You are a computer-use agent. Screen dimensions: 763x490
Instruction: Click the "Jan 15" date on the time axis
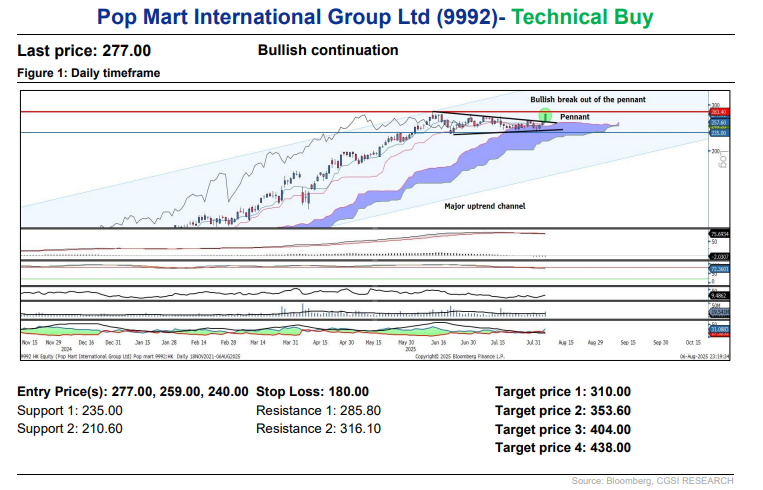pyautogui.click(x=143, y=343)
